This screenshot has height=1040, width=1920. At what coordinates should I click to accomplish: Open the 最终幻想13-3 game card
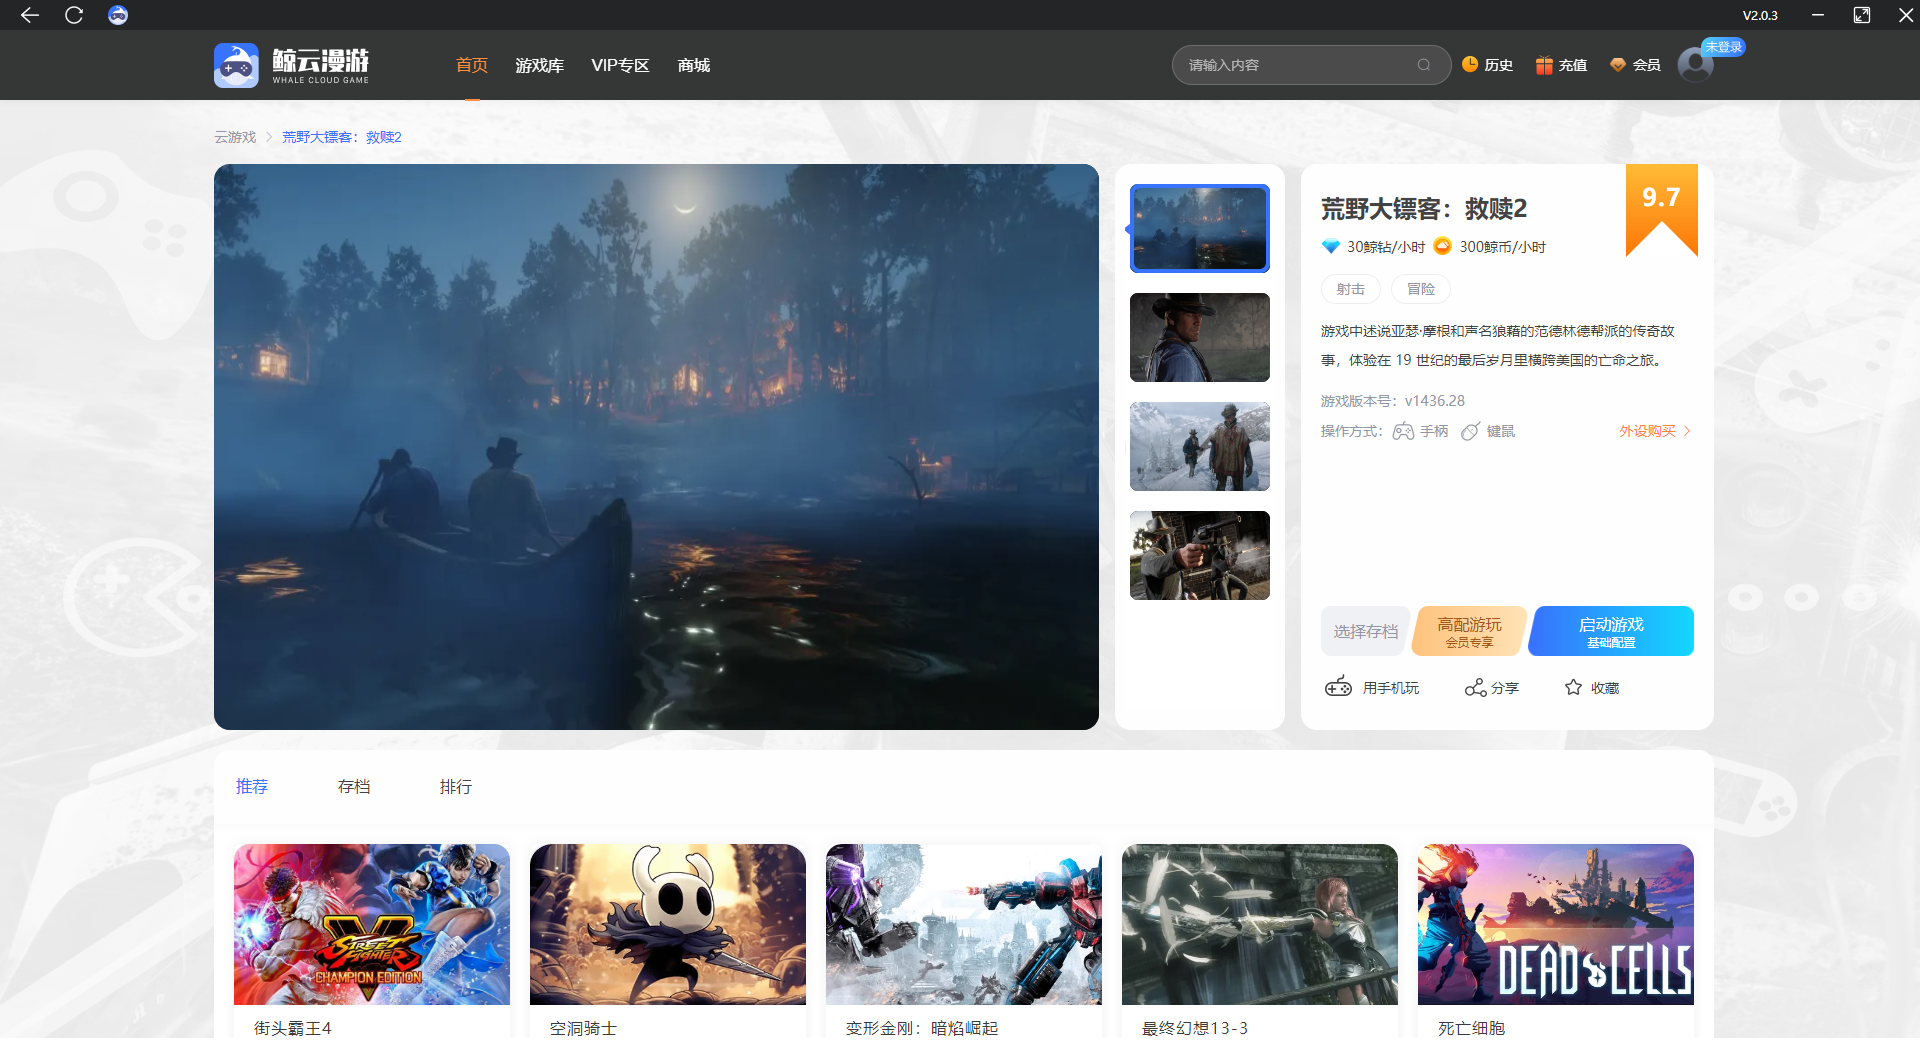coord(1260,941)
